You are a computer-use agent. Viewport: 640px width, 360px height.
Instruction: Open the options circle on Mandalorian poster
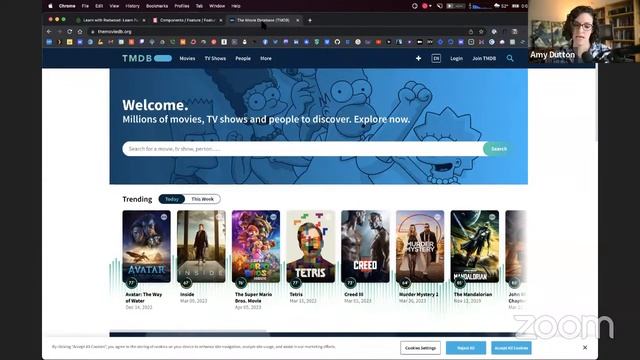(x=492, y=217)
